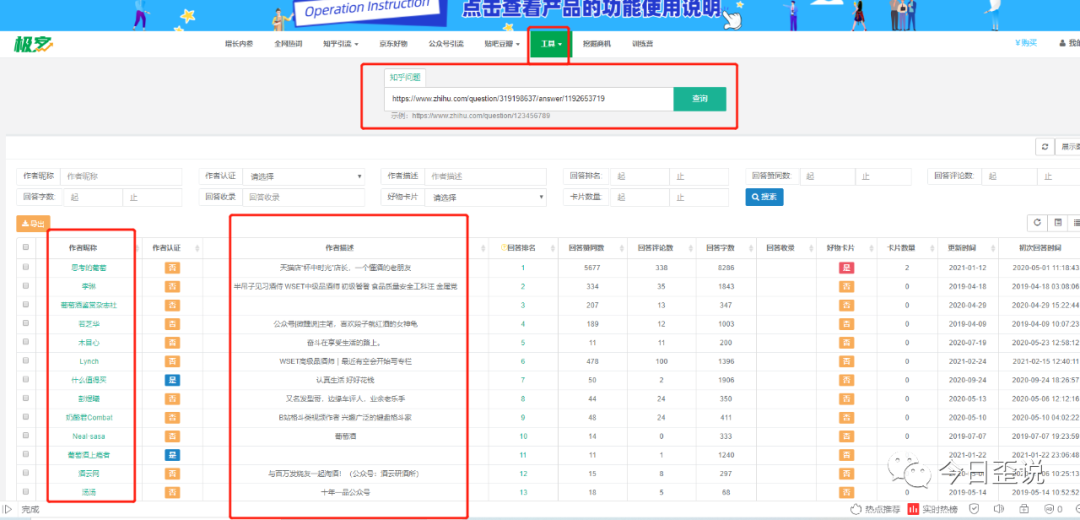
Task: Click the help icon beside 回答排名 header
Action: (x=504, y=248)
